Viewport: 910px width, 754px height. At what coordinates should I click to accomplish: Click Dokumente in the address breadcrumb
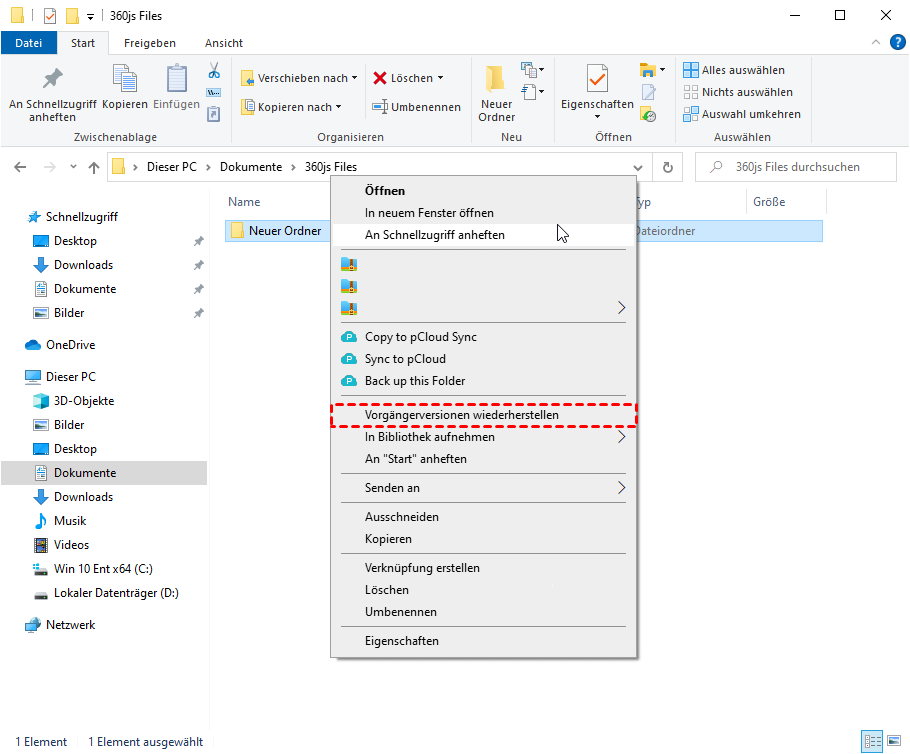point(251,167)
